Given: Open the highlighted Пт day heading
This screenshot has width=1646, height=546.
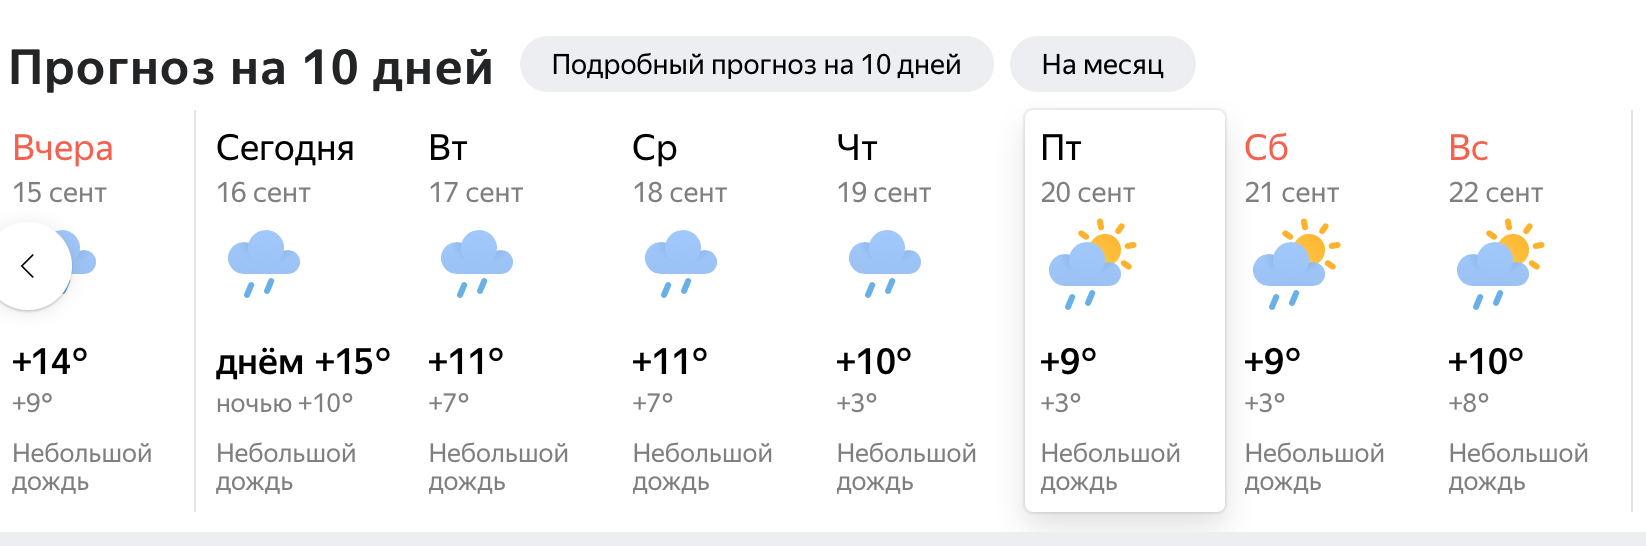Looking at the screenshot, I should (x=1061, y=148).
